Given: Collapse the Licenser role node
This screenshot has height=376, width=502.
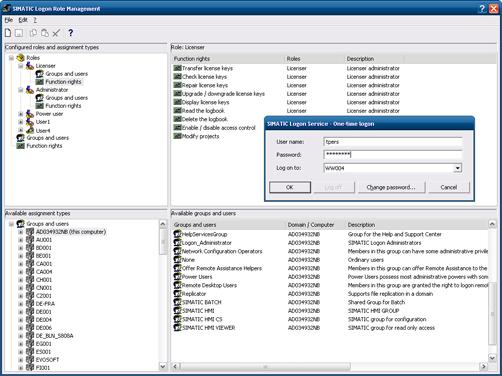Looking at the screenshot, I should point(21,66).
